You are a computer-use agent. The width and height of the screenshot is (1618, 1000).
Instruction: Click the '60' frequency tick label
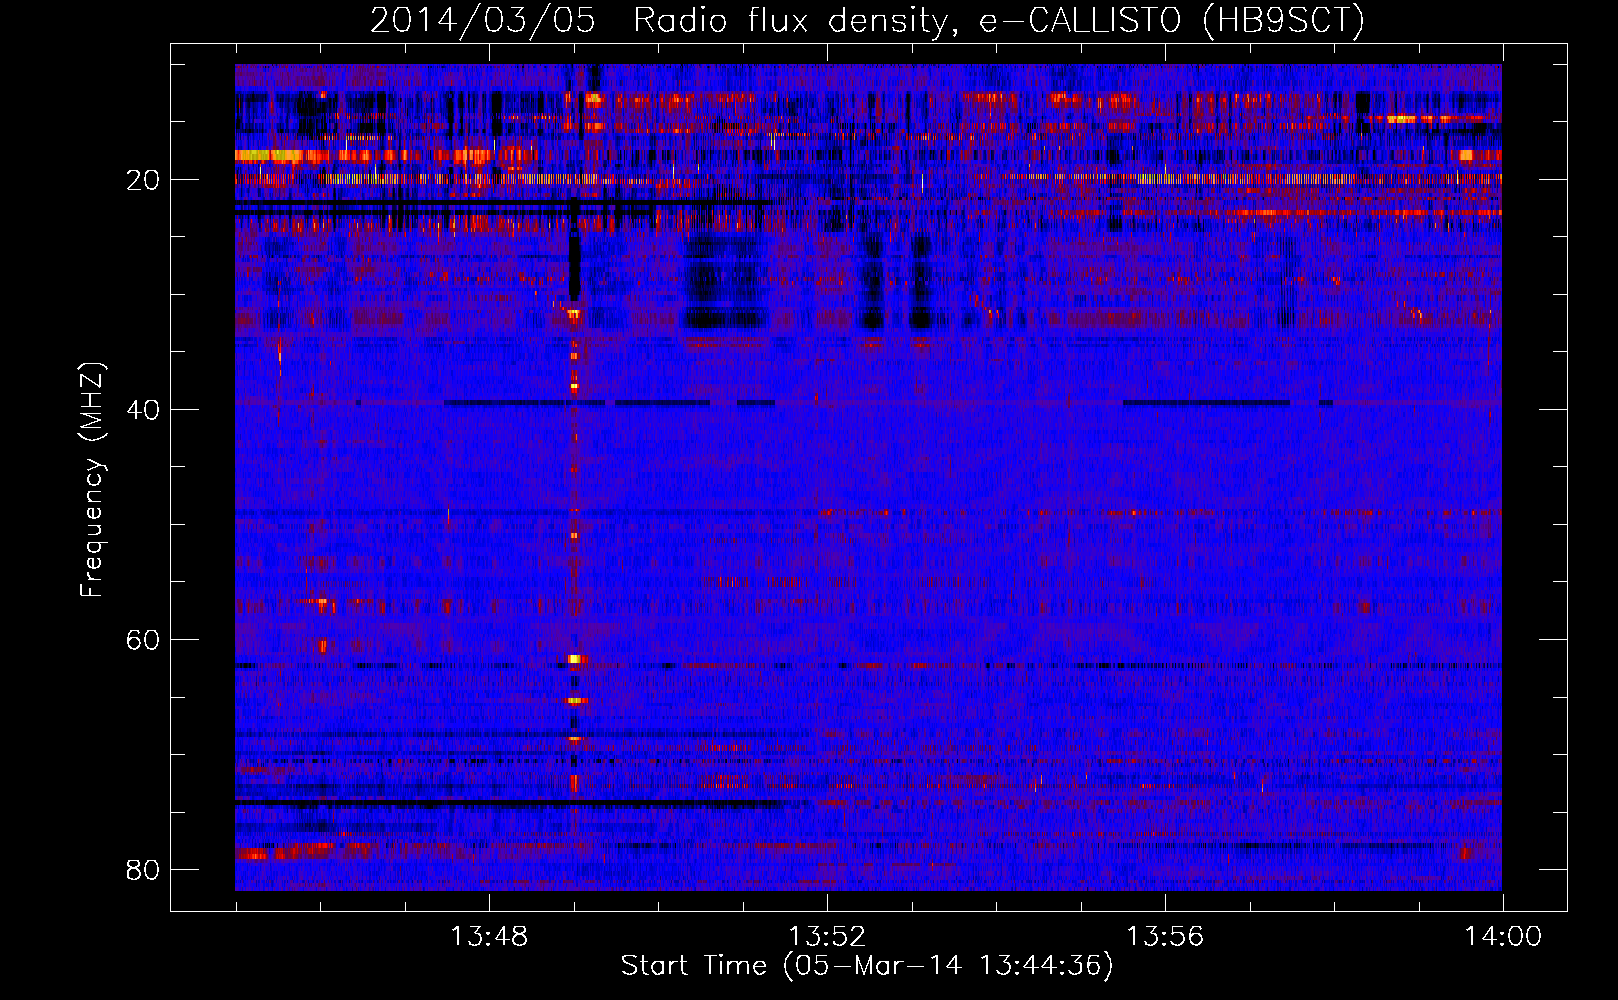click(x=143, y=640)
